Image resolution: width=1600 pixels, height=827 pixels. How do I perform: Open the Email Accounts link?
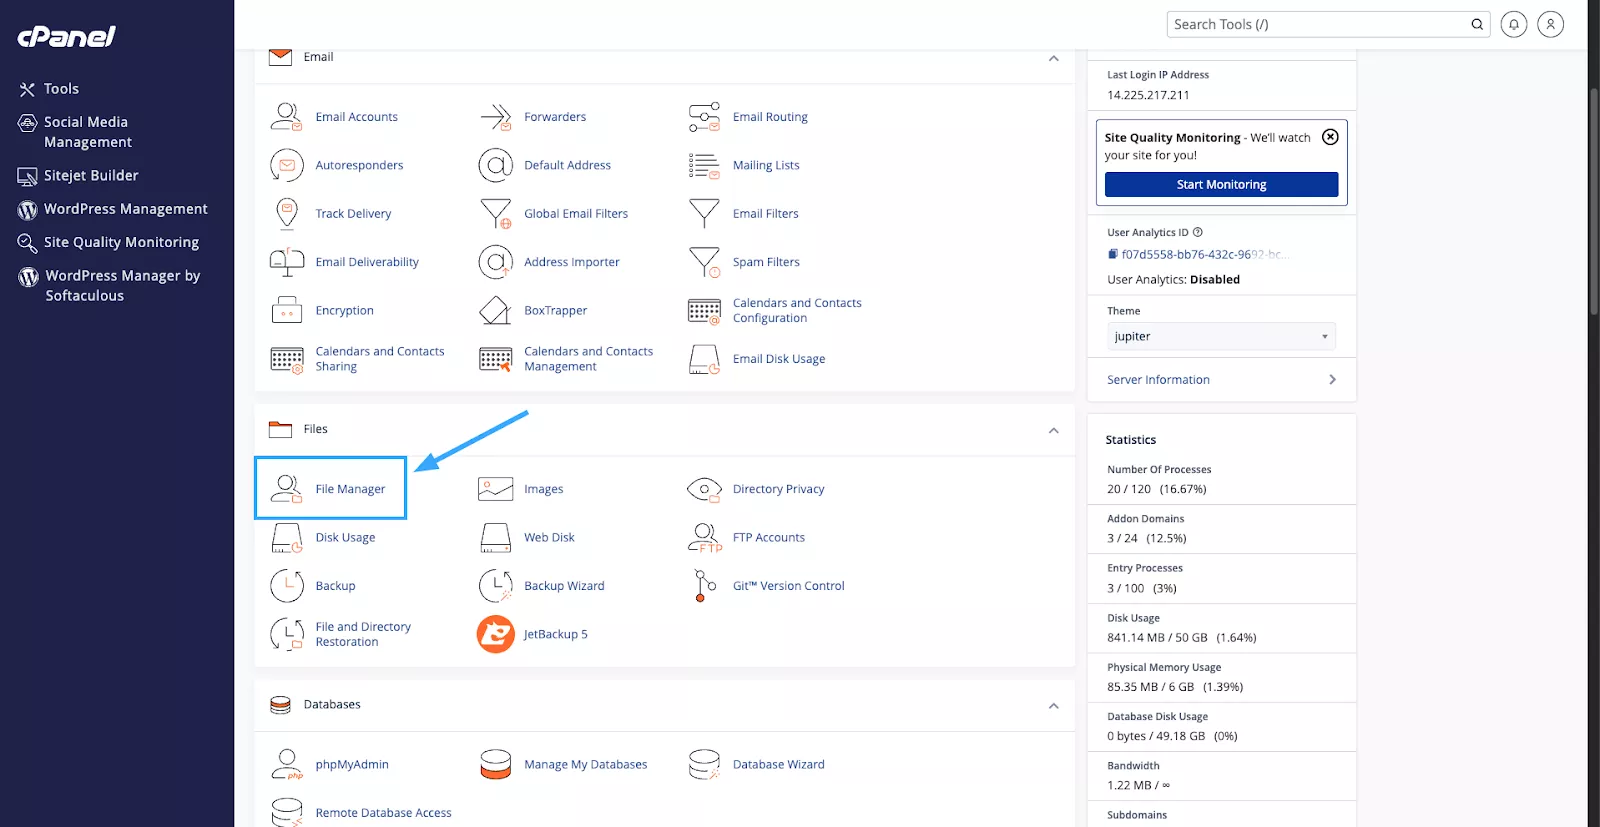click(356, 117)
